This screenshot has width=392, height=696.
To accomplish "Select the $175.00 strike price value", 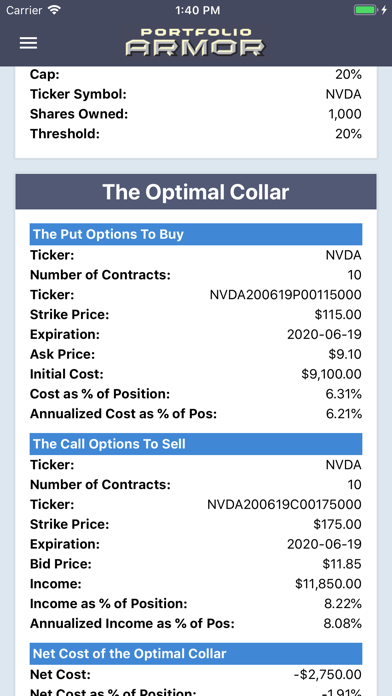I will pyautogui.click(x=337, y=524).
